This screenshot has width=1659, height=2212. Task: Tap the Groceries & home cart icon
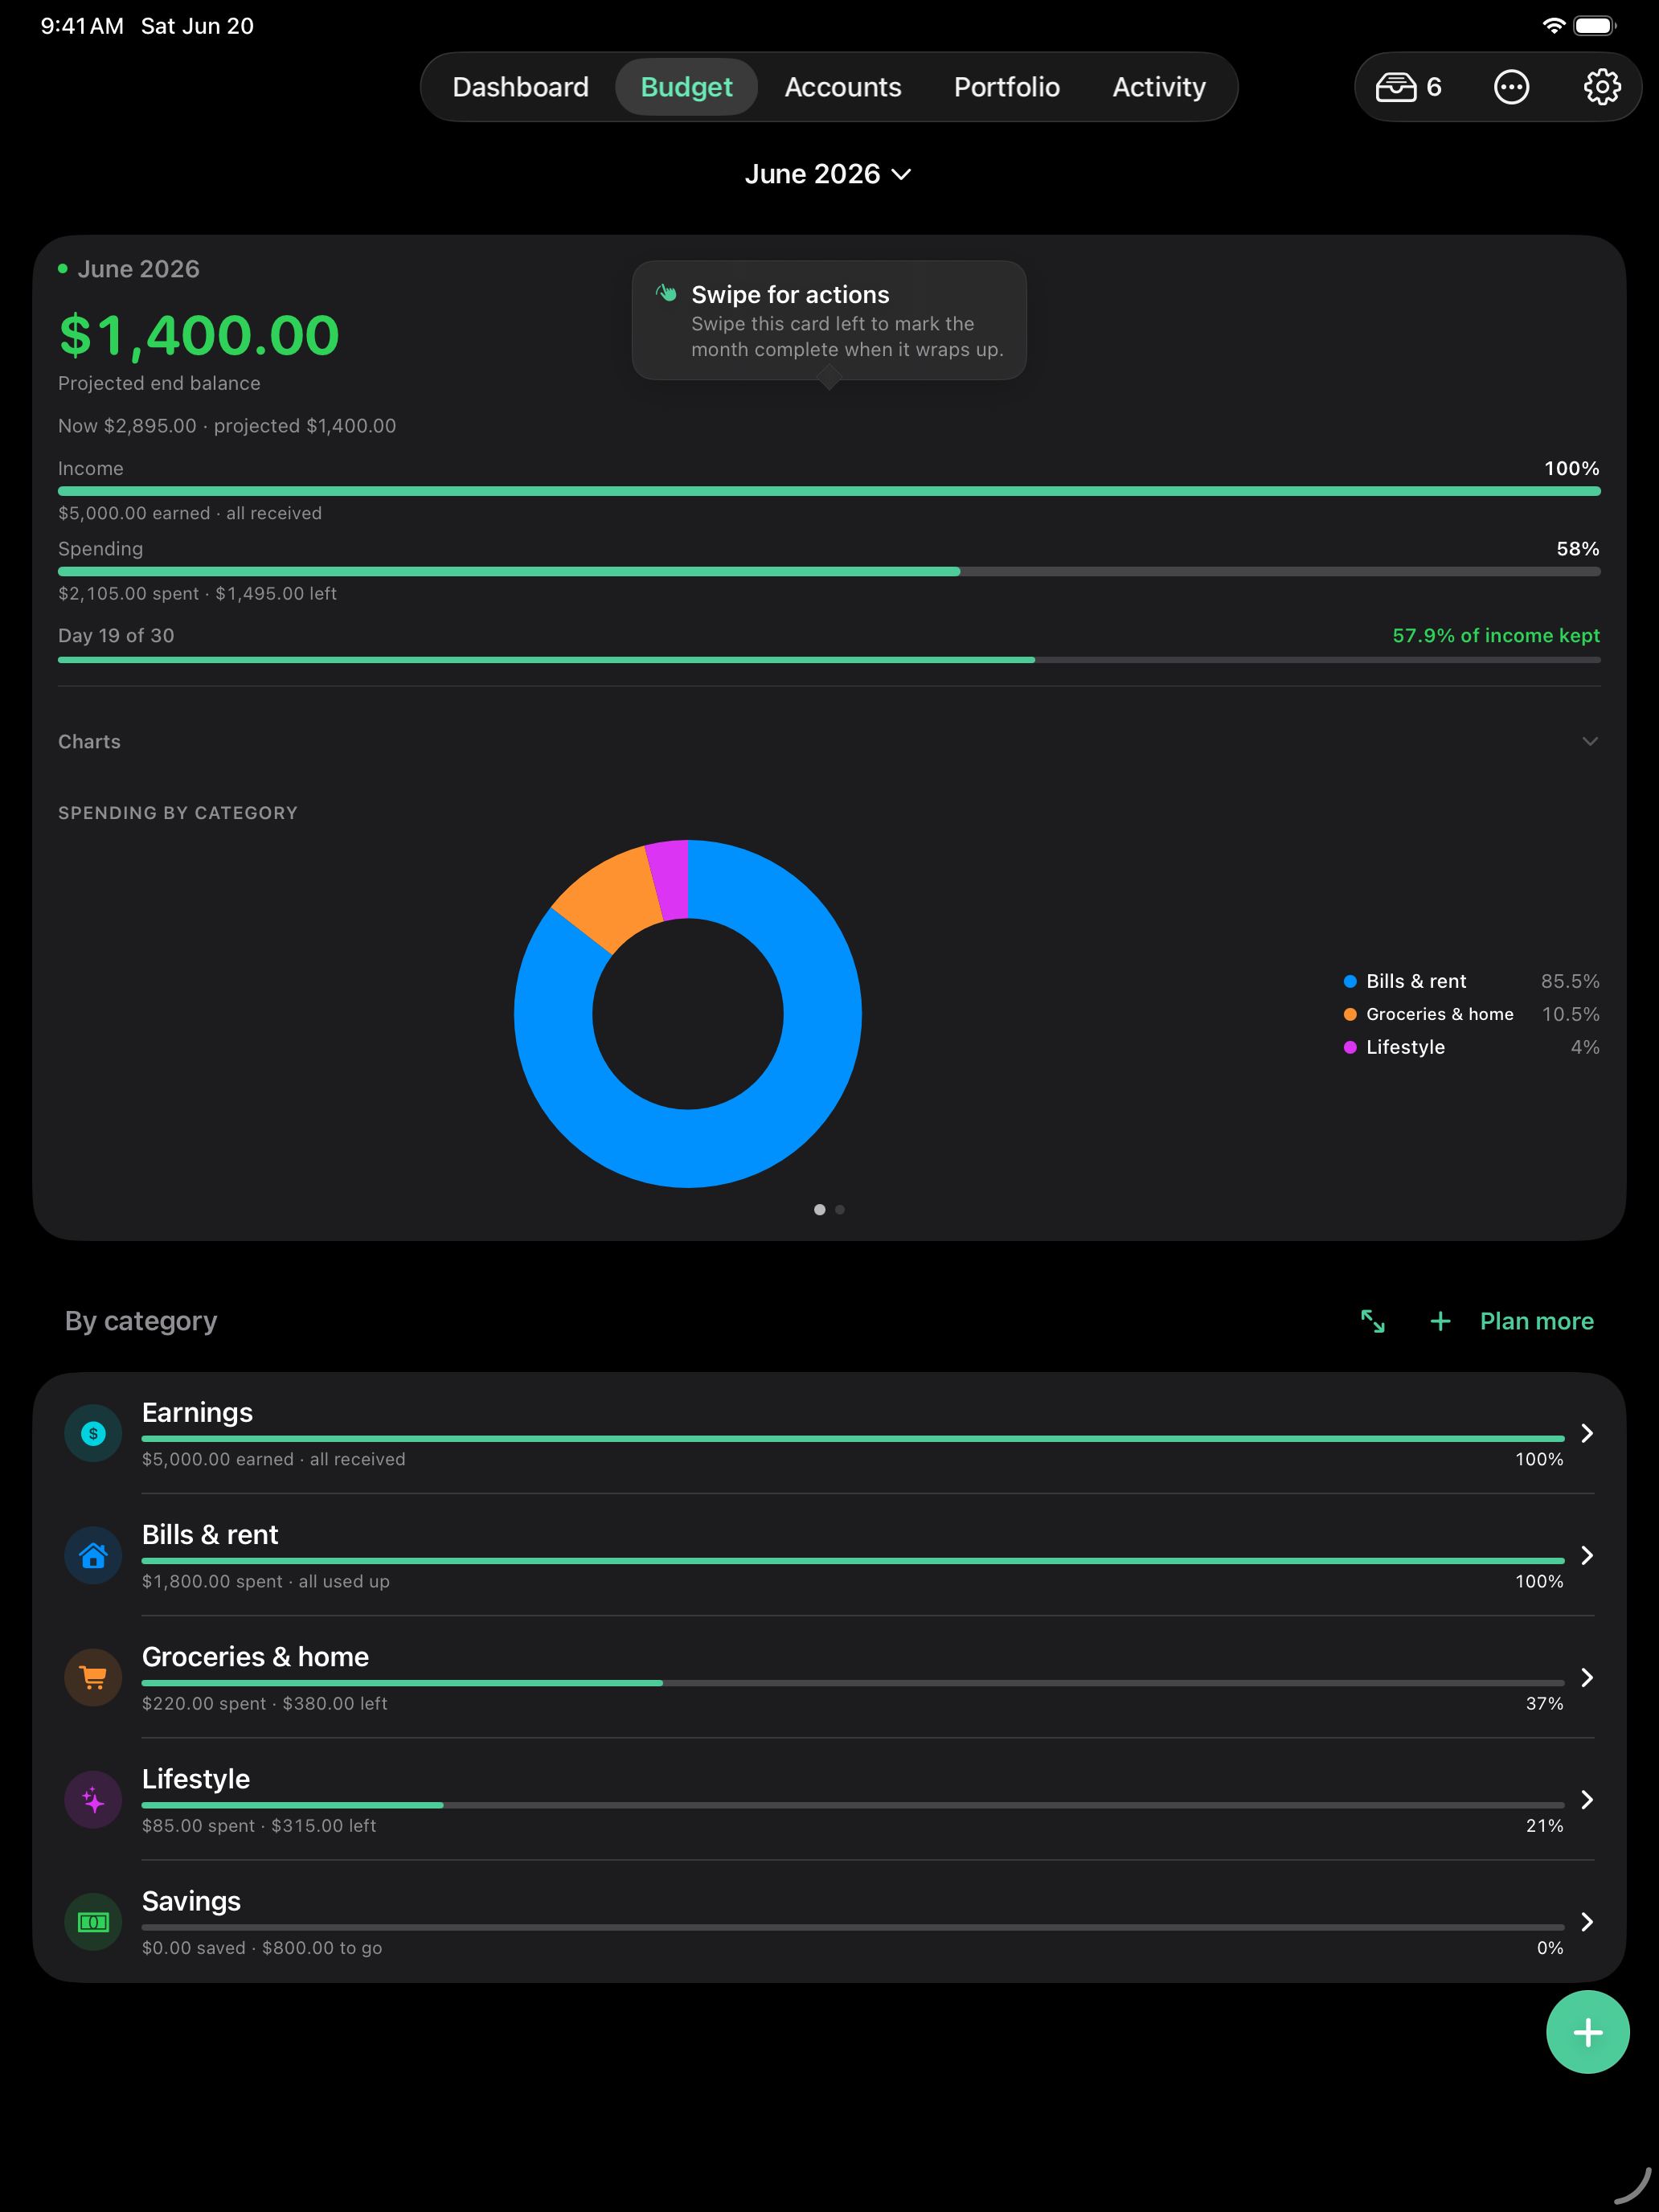coord(93,1677)
